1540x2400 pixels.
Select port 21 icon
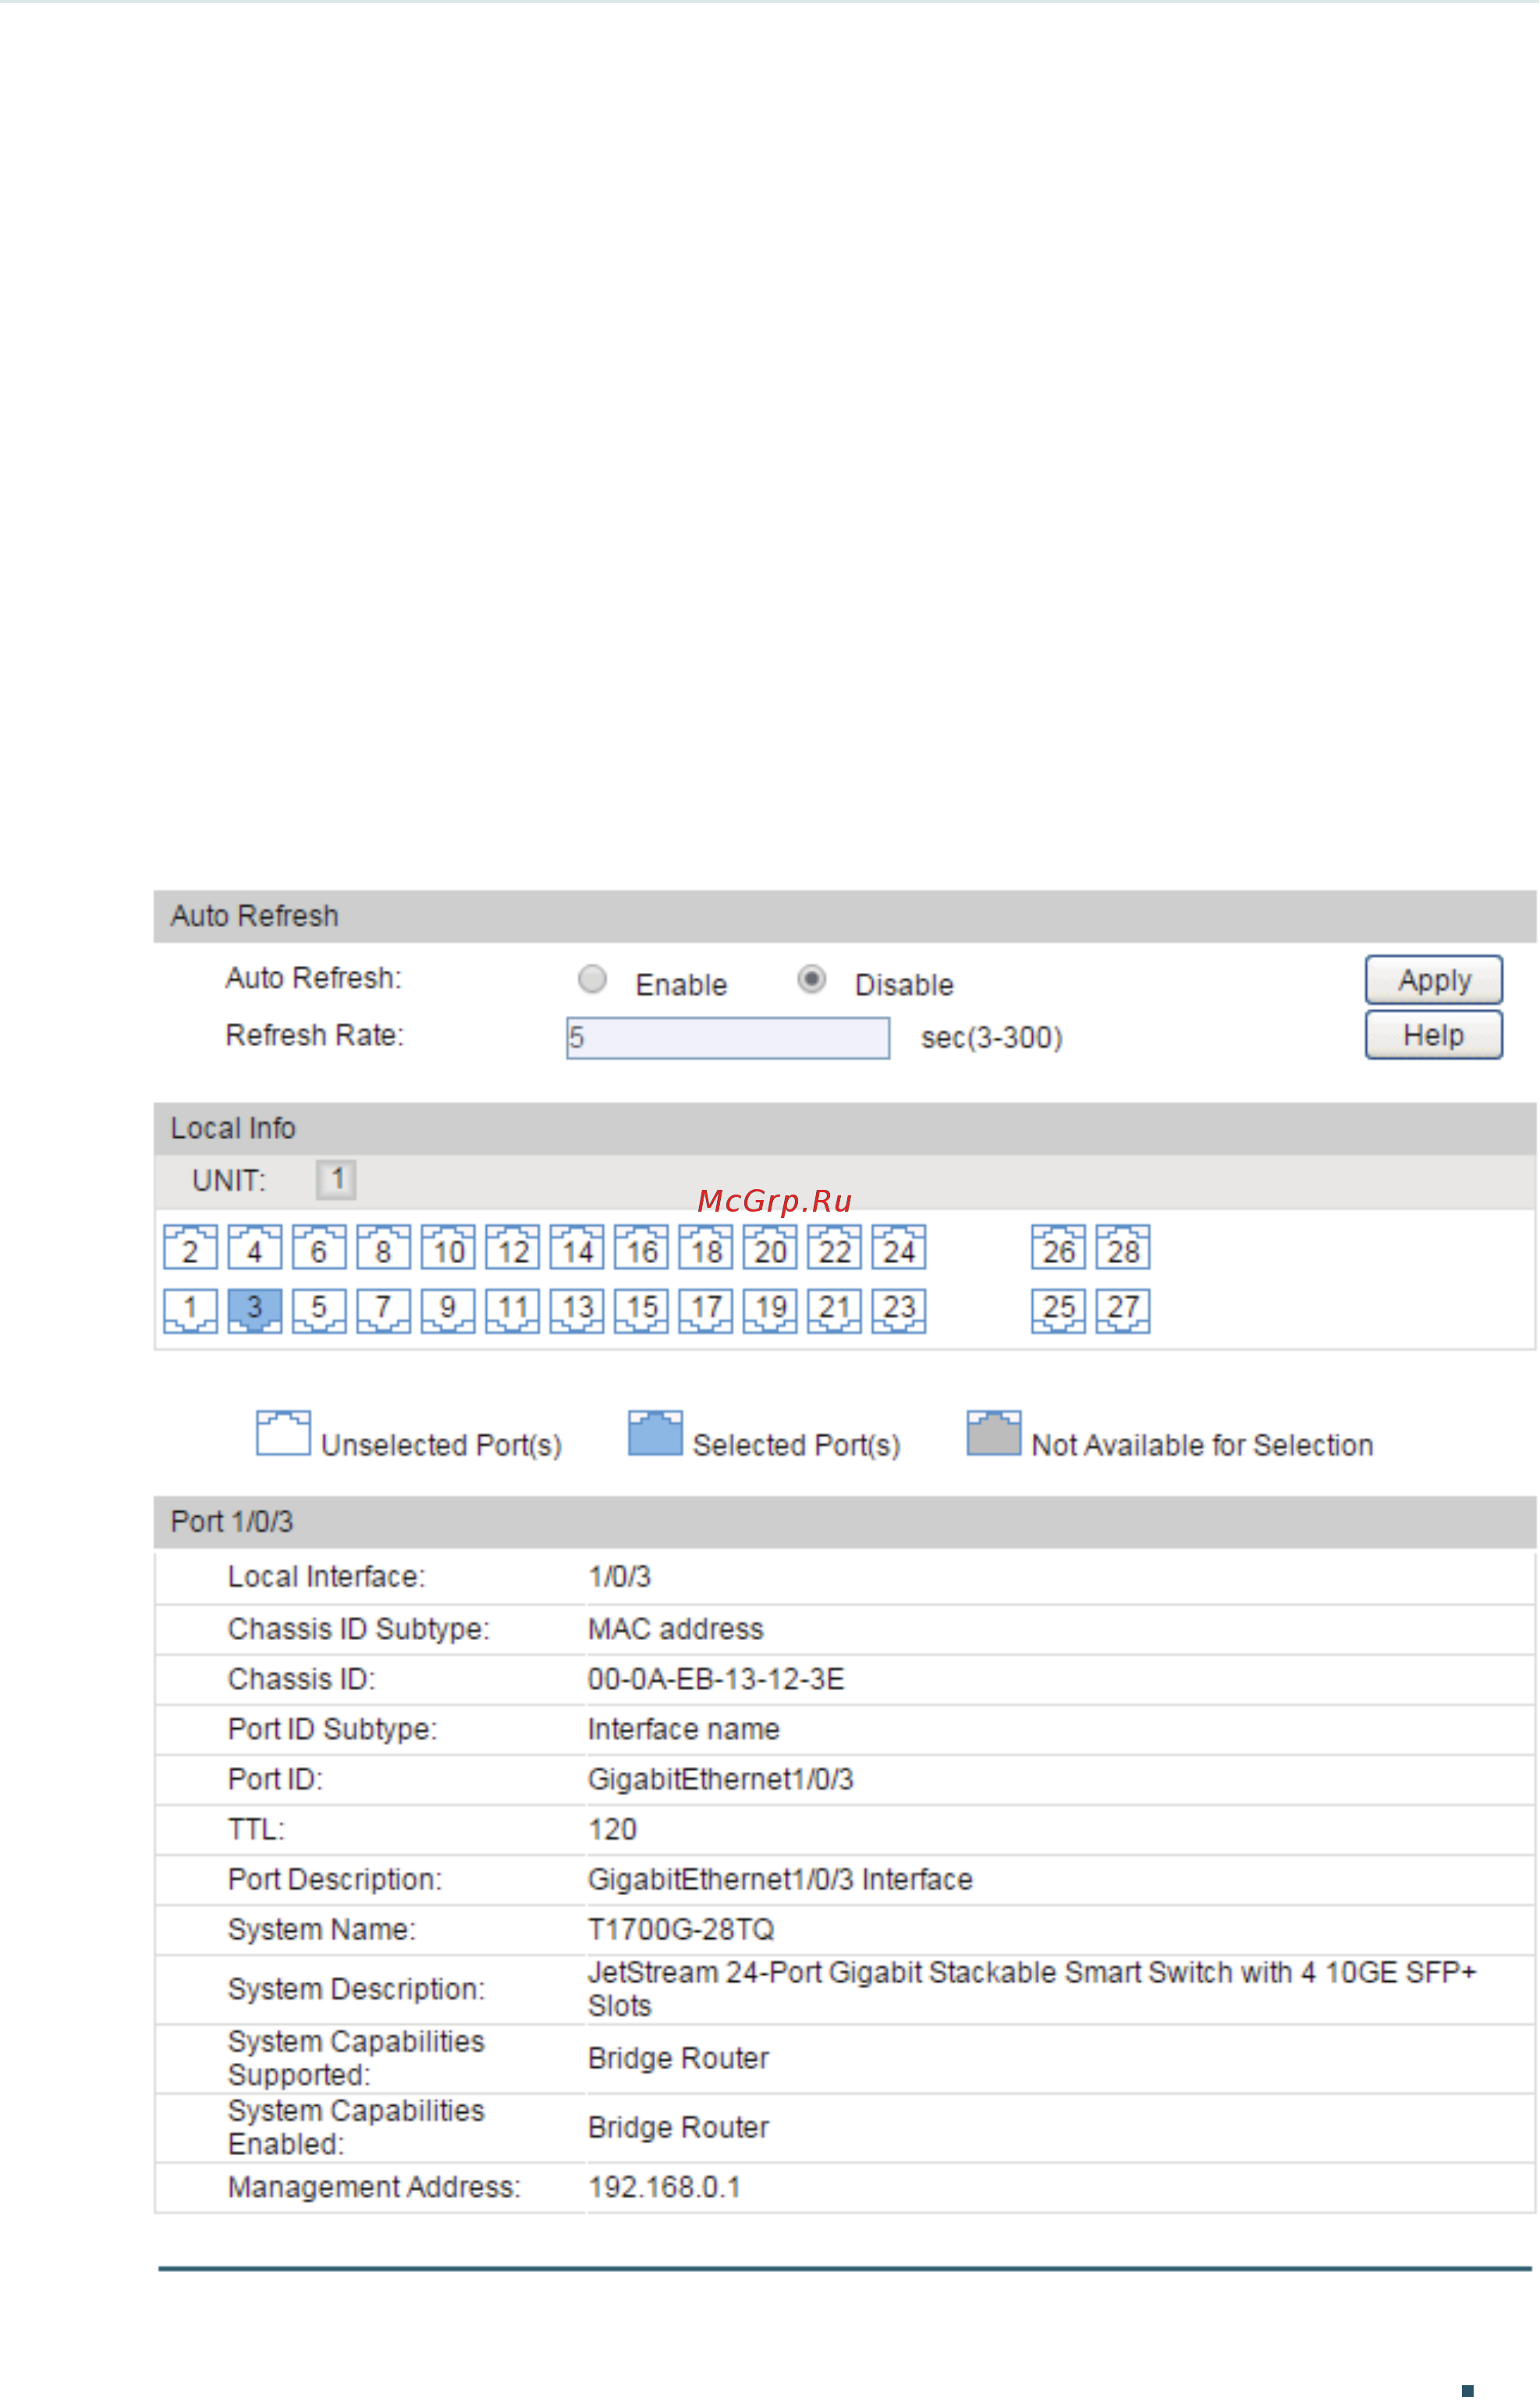pyautogui.click(x=834, y=1310)
